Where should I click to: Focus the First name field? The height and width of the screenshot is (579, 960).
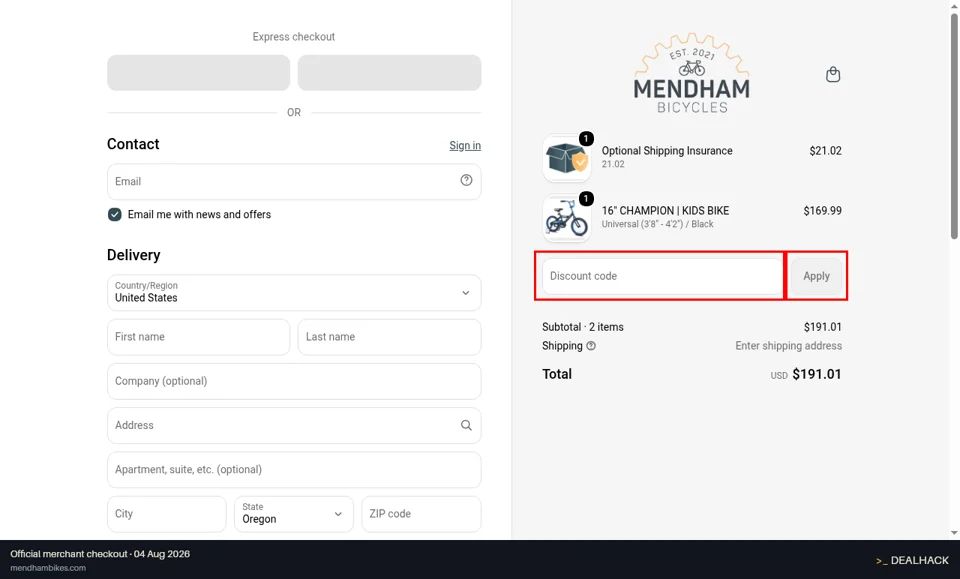point(198,337)
